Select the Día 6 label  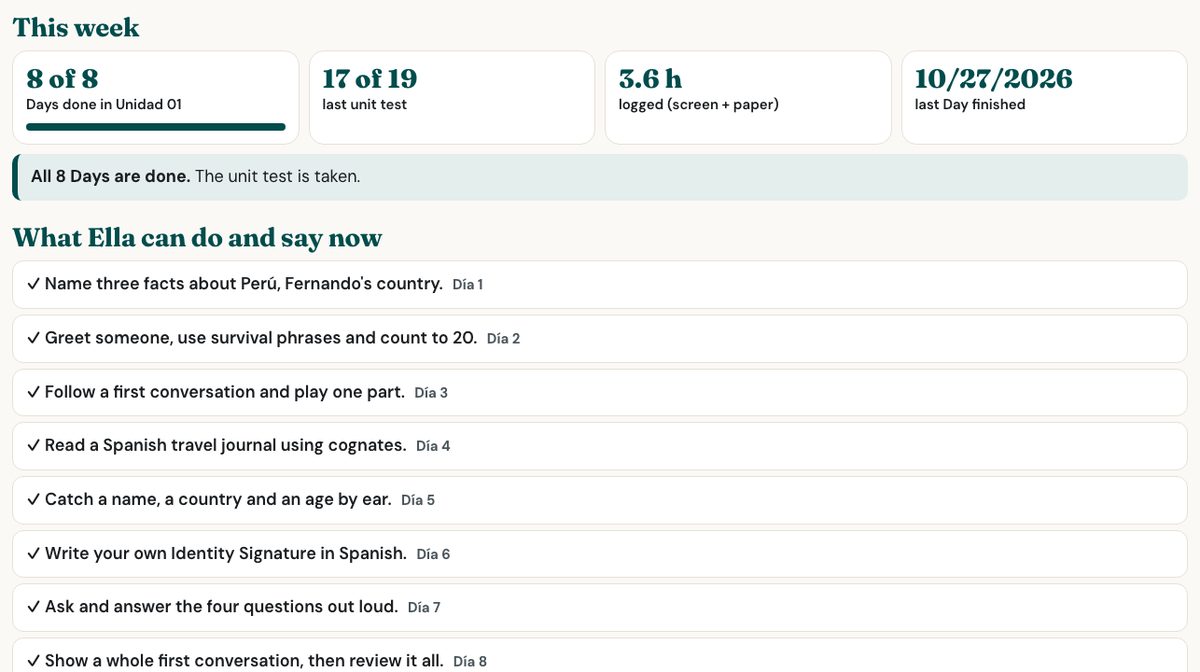(x=433, y=554)
